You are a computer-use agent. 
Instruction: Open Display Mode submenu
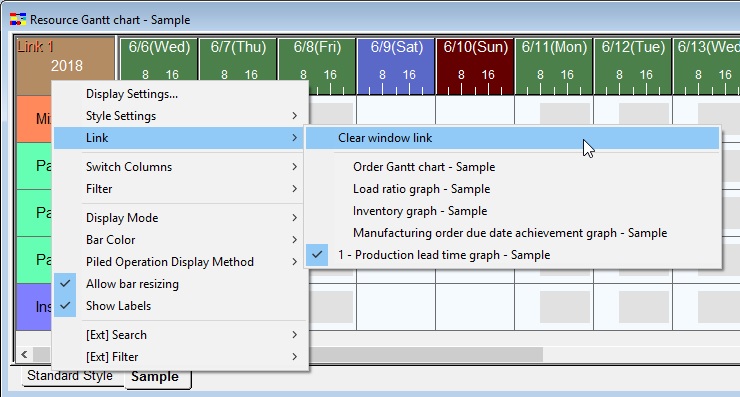(x=180, y=218)
